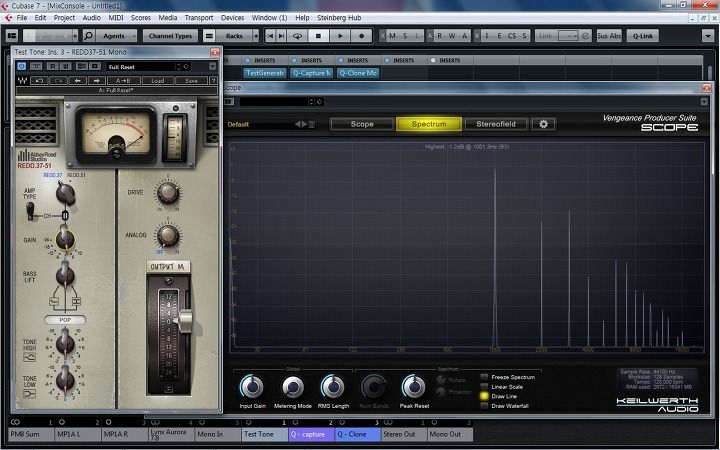Open Scope settings gear icon

(543, 124)
